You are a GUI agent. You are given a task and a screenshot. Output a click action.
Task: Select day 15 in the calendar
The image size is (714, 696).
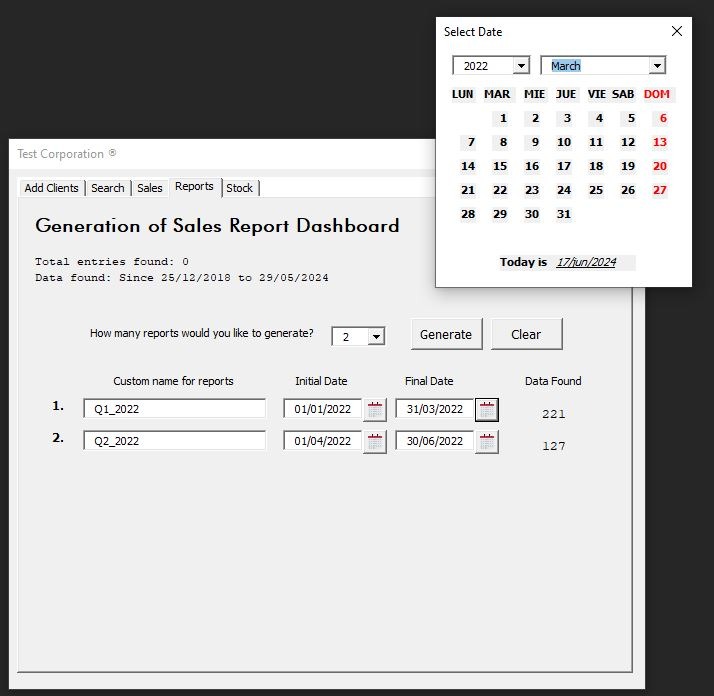click(x=500, y=166)
